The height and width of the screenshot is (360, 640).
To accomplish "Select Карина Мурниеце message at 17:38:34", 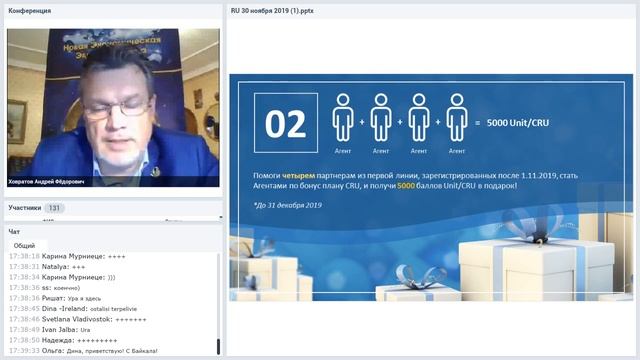I will pos(62,277).
